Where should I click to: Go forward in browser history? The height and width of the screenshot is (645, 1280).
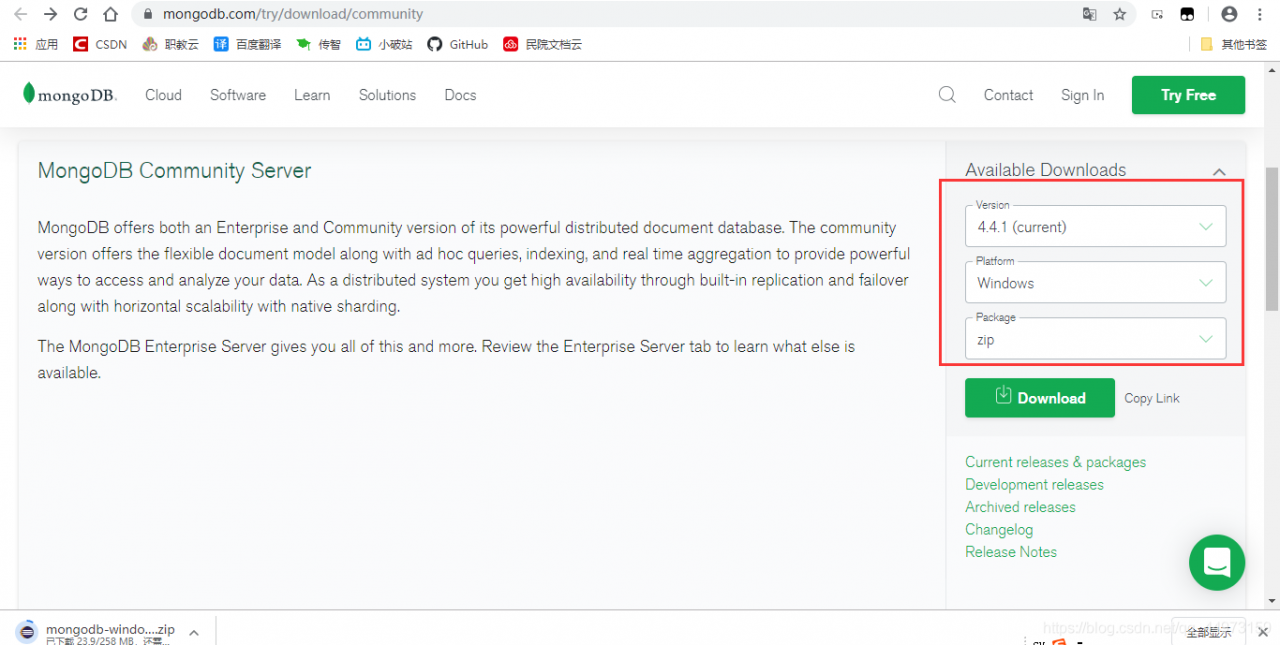tap(50, 14)
